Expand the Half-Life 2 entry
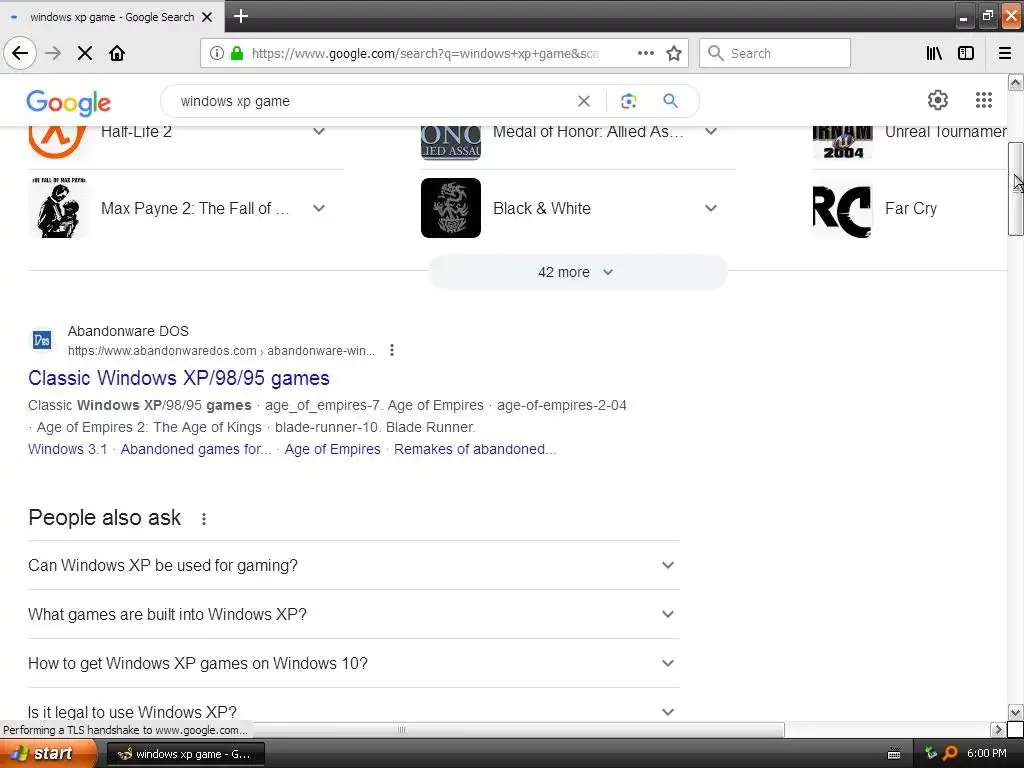 point(319,131)
